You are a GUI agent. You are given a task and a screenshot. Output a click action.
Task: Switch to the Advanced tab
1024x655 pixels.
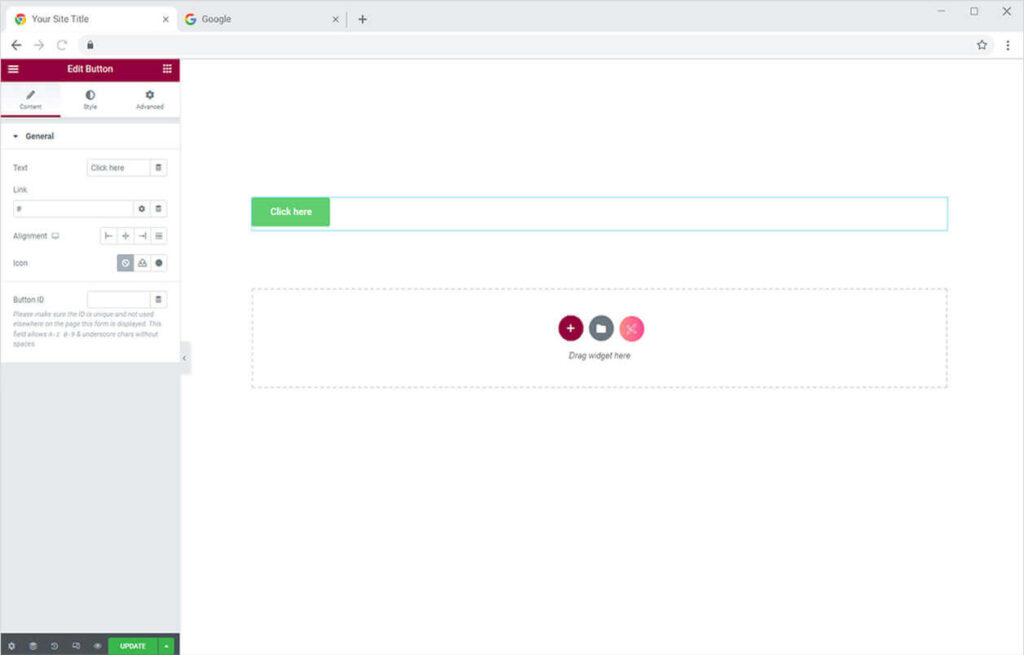pyautogui.click(x=150, y=99)
